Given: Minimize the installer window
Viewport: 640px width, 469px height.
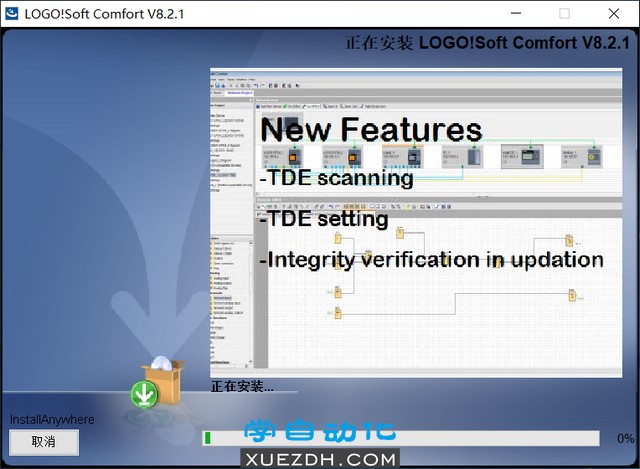Looking at the screenshot, I should (x=516, y=13).
